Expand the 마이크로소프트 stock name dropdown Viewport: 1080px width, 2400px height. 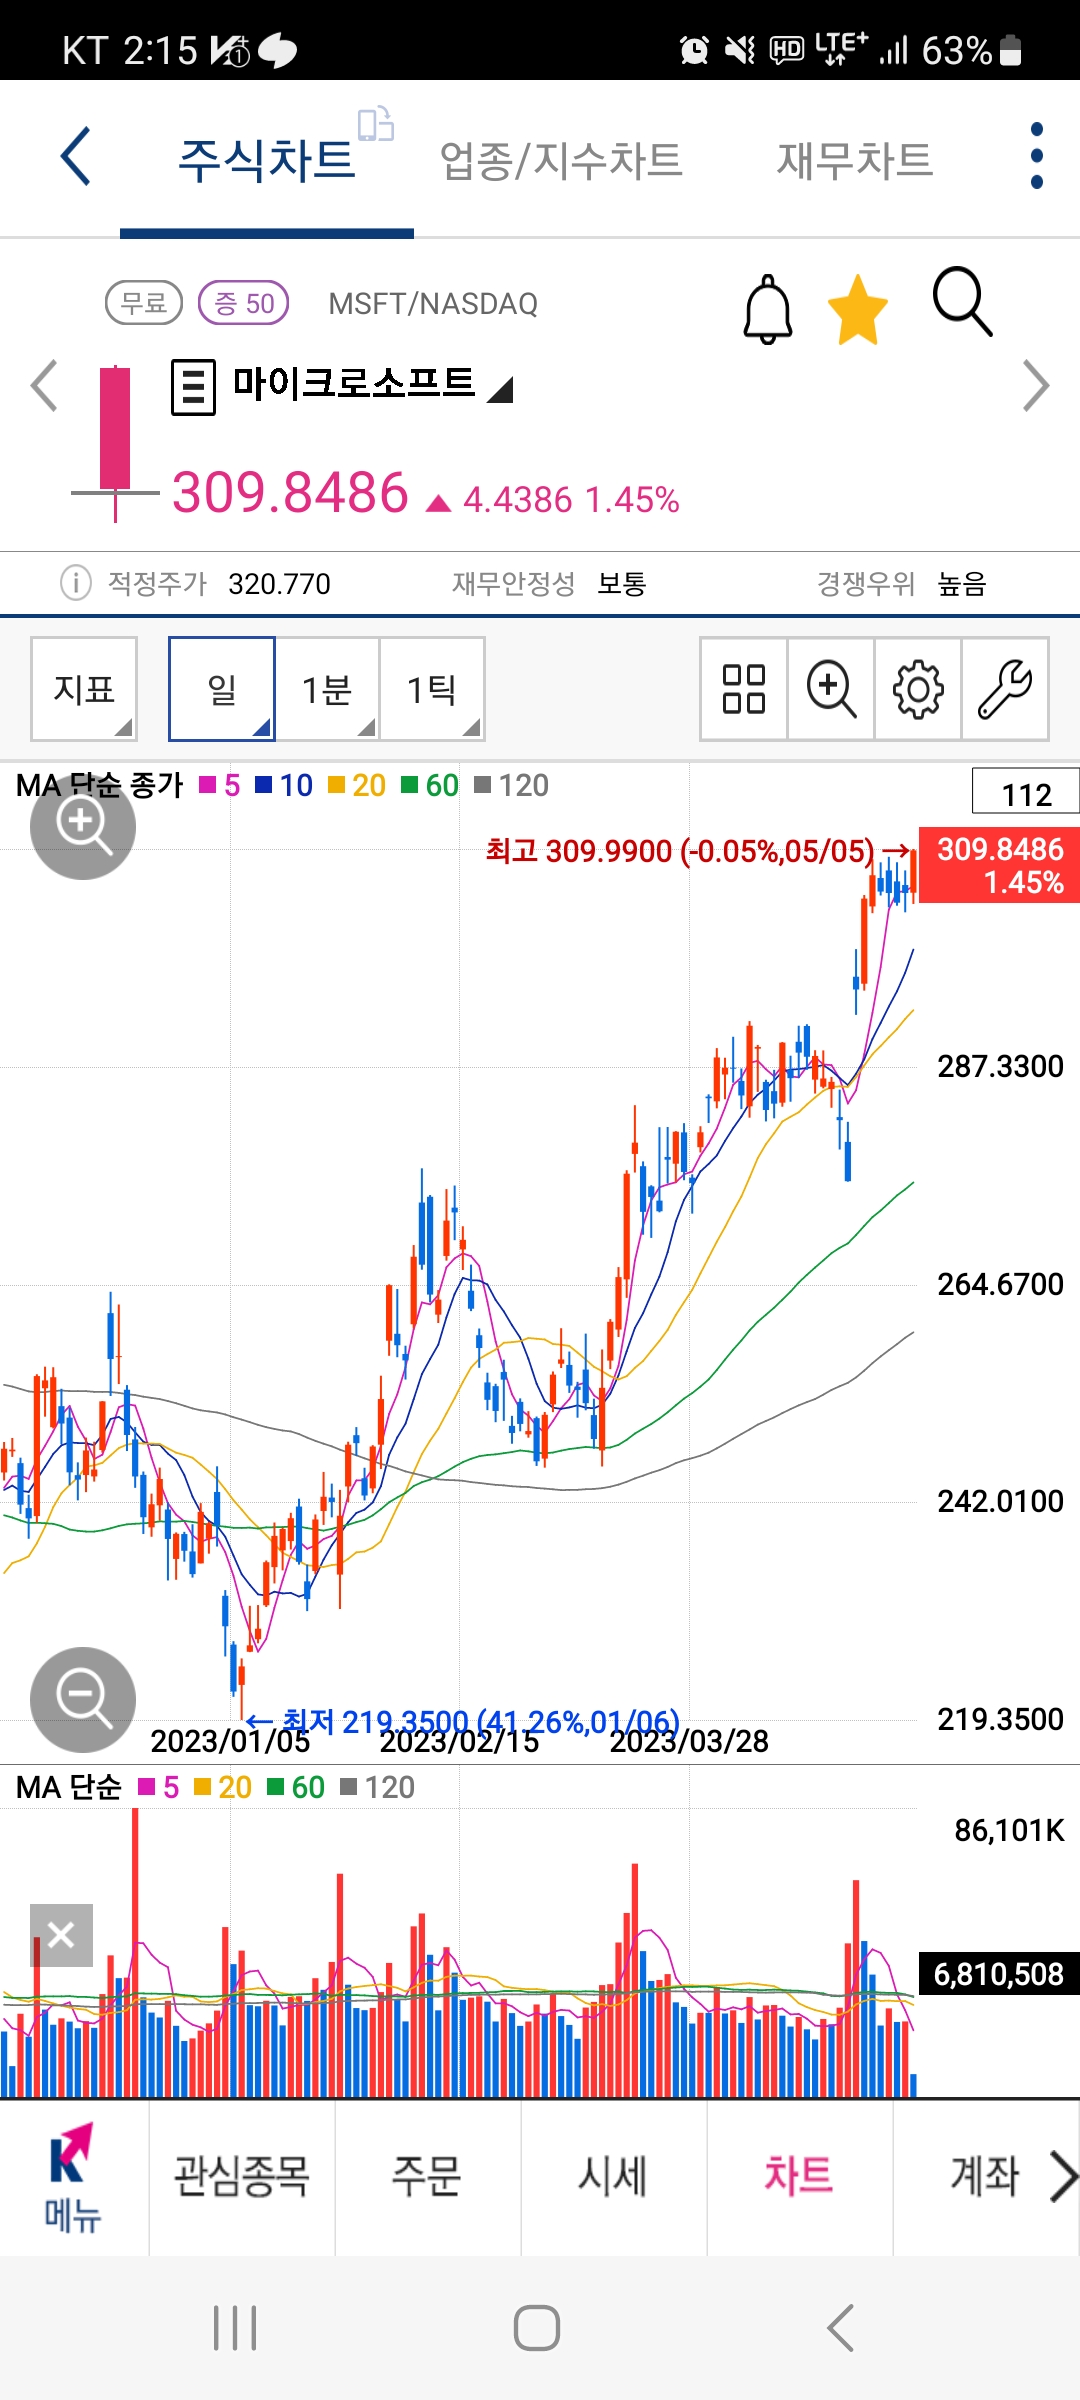coord(372,384)
